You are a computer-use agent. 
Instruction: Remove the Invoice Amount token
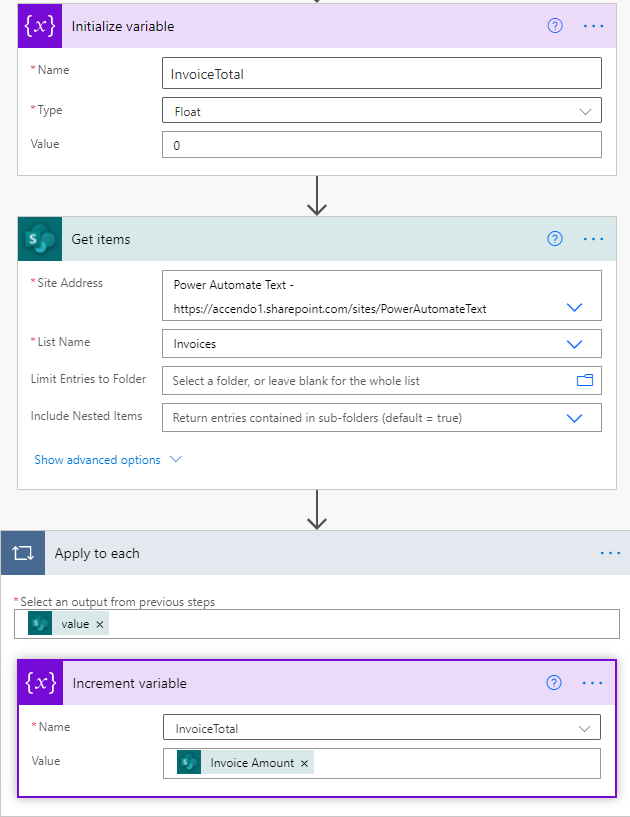coord(303,761)
